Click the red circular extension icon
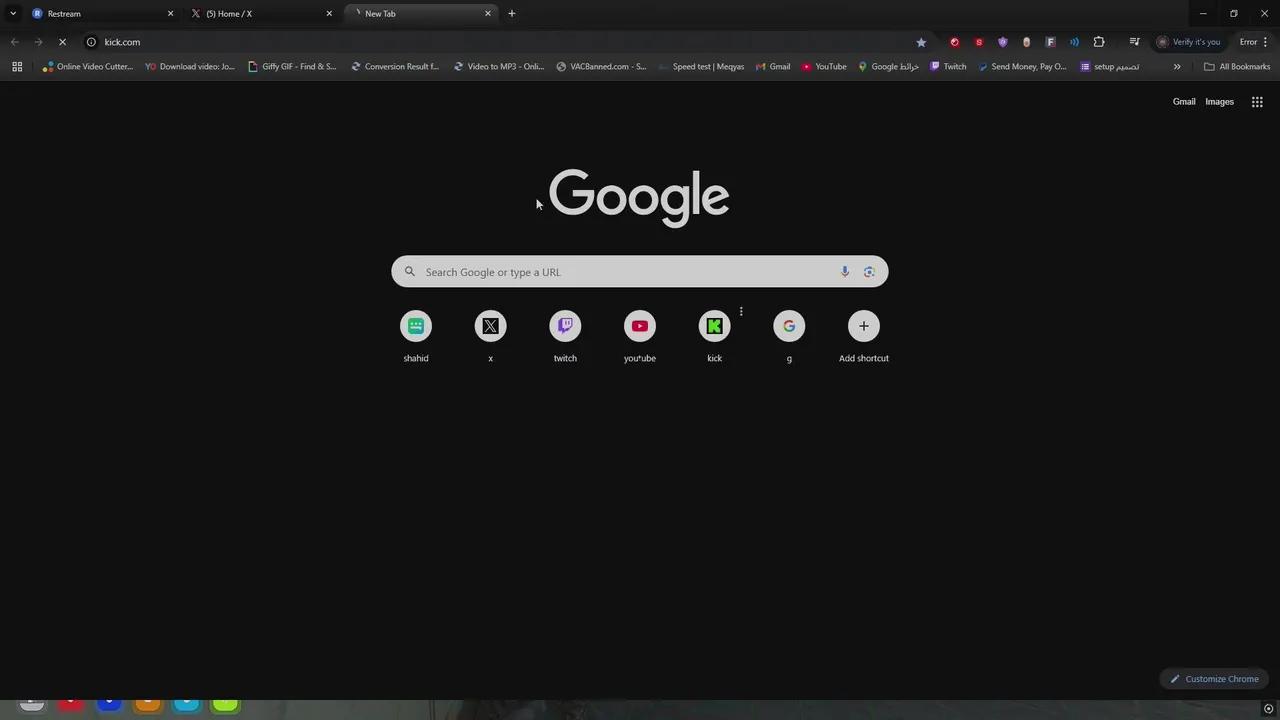The image size is (1280, 720). point(954,42)
